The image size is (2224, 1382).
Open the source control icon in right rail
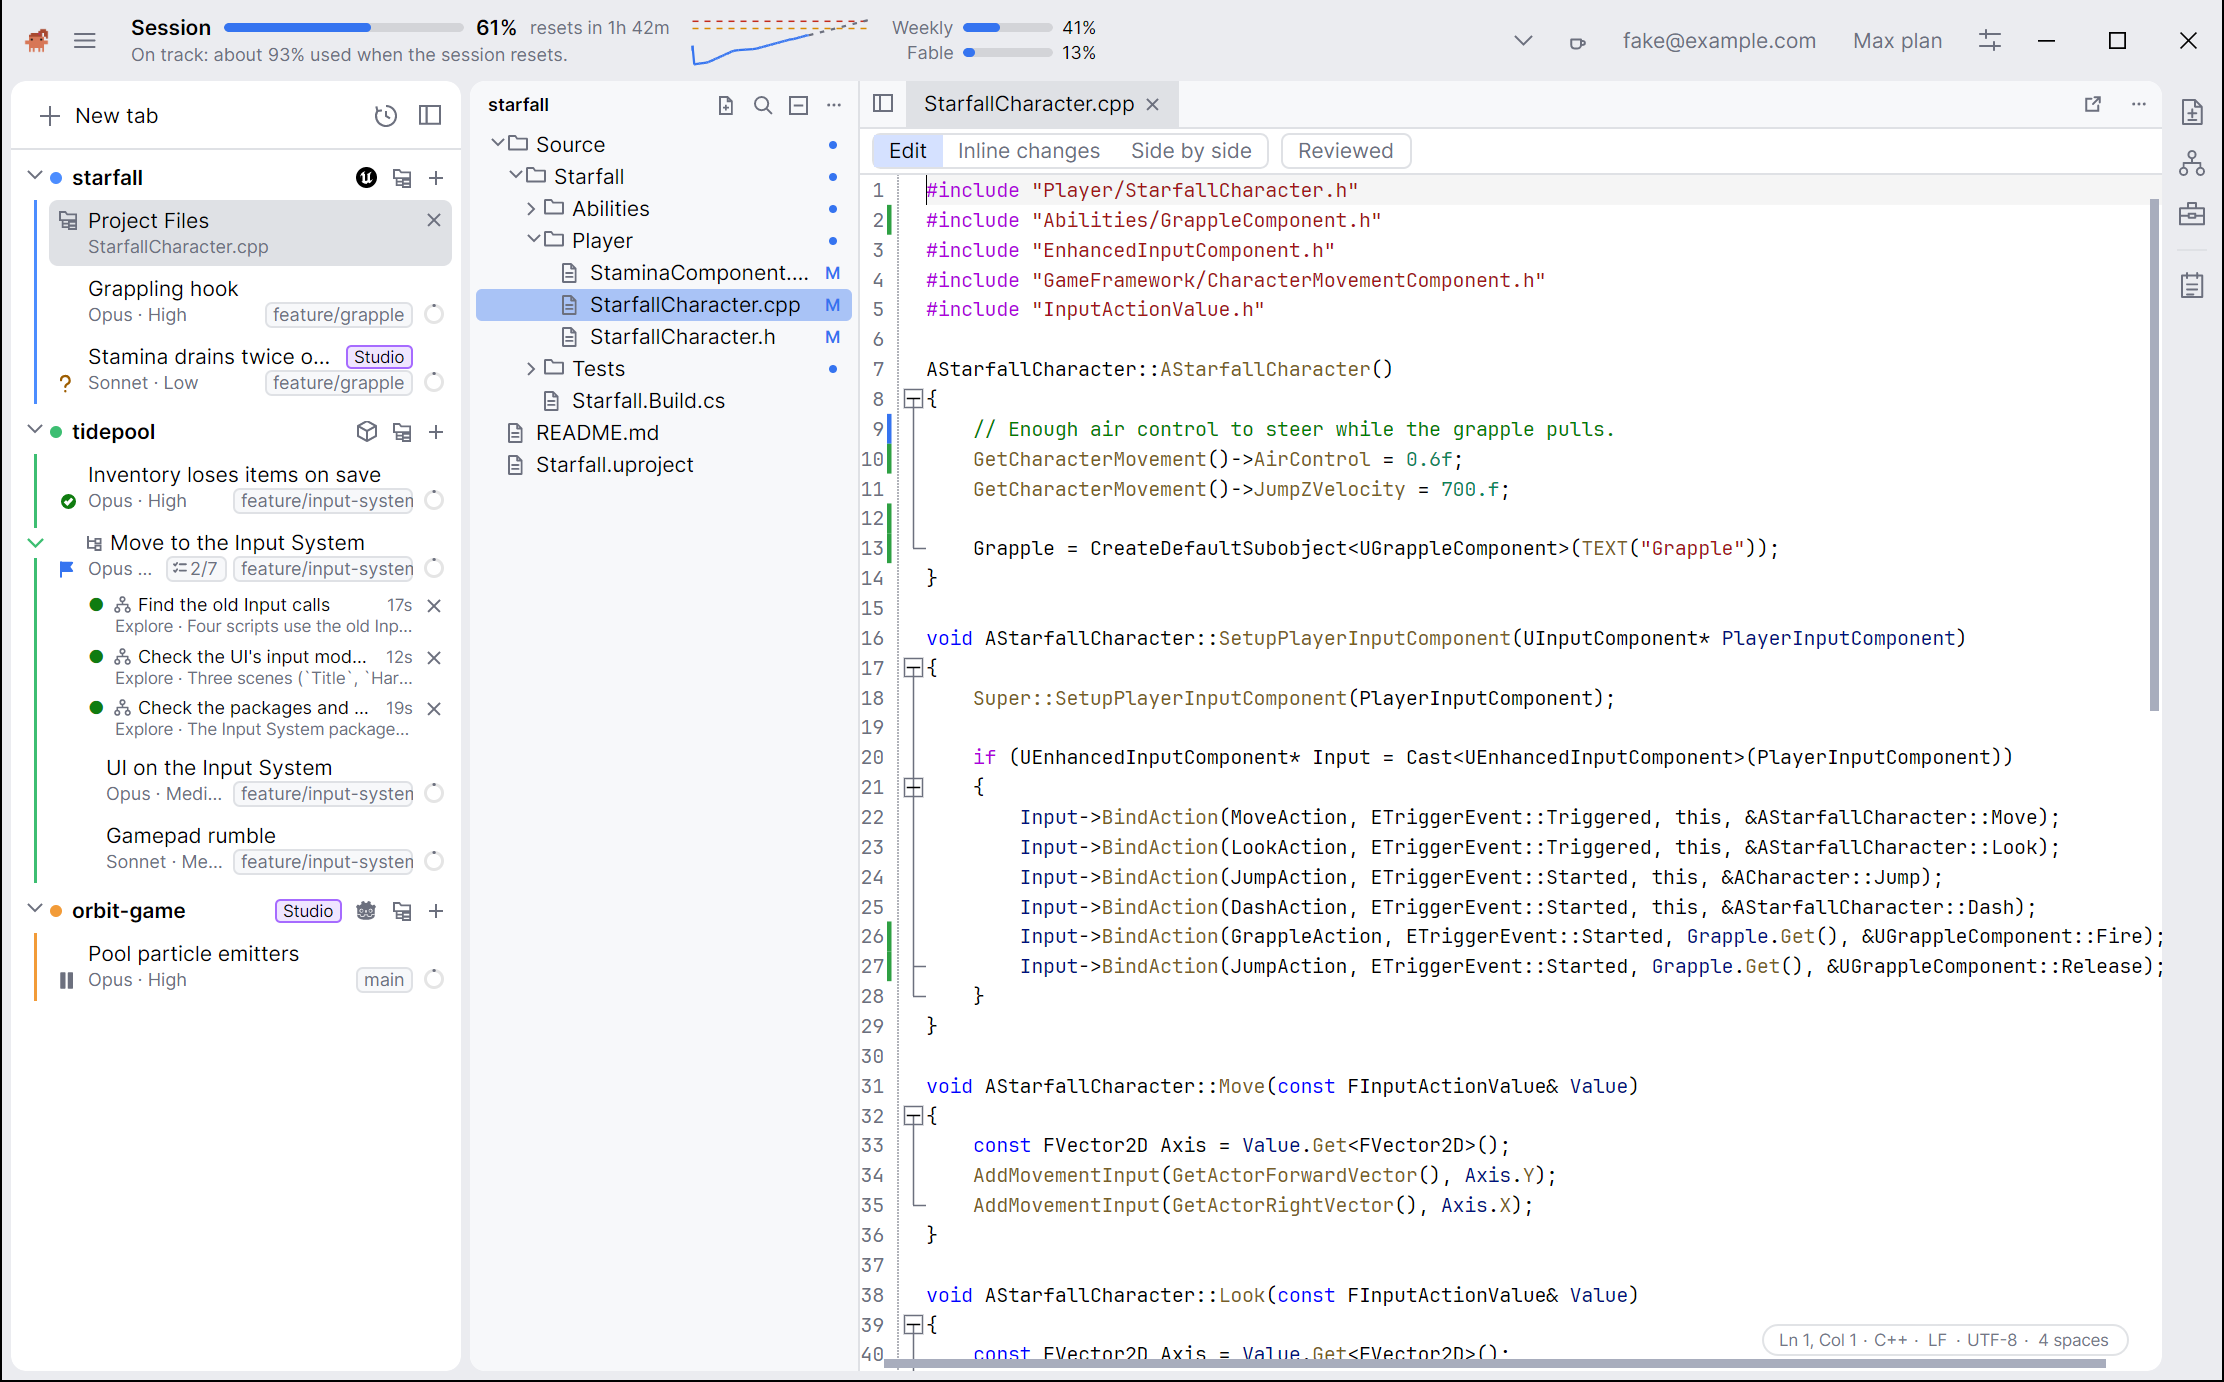coord(2192,163)
